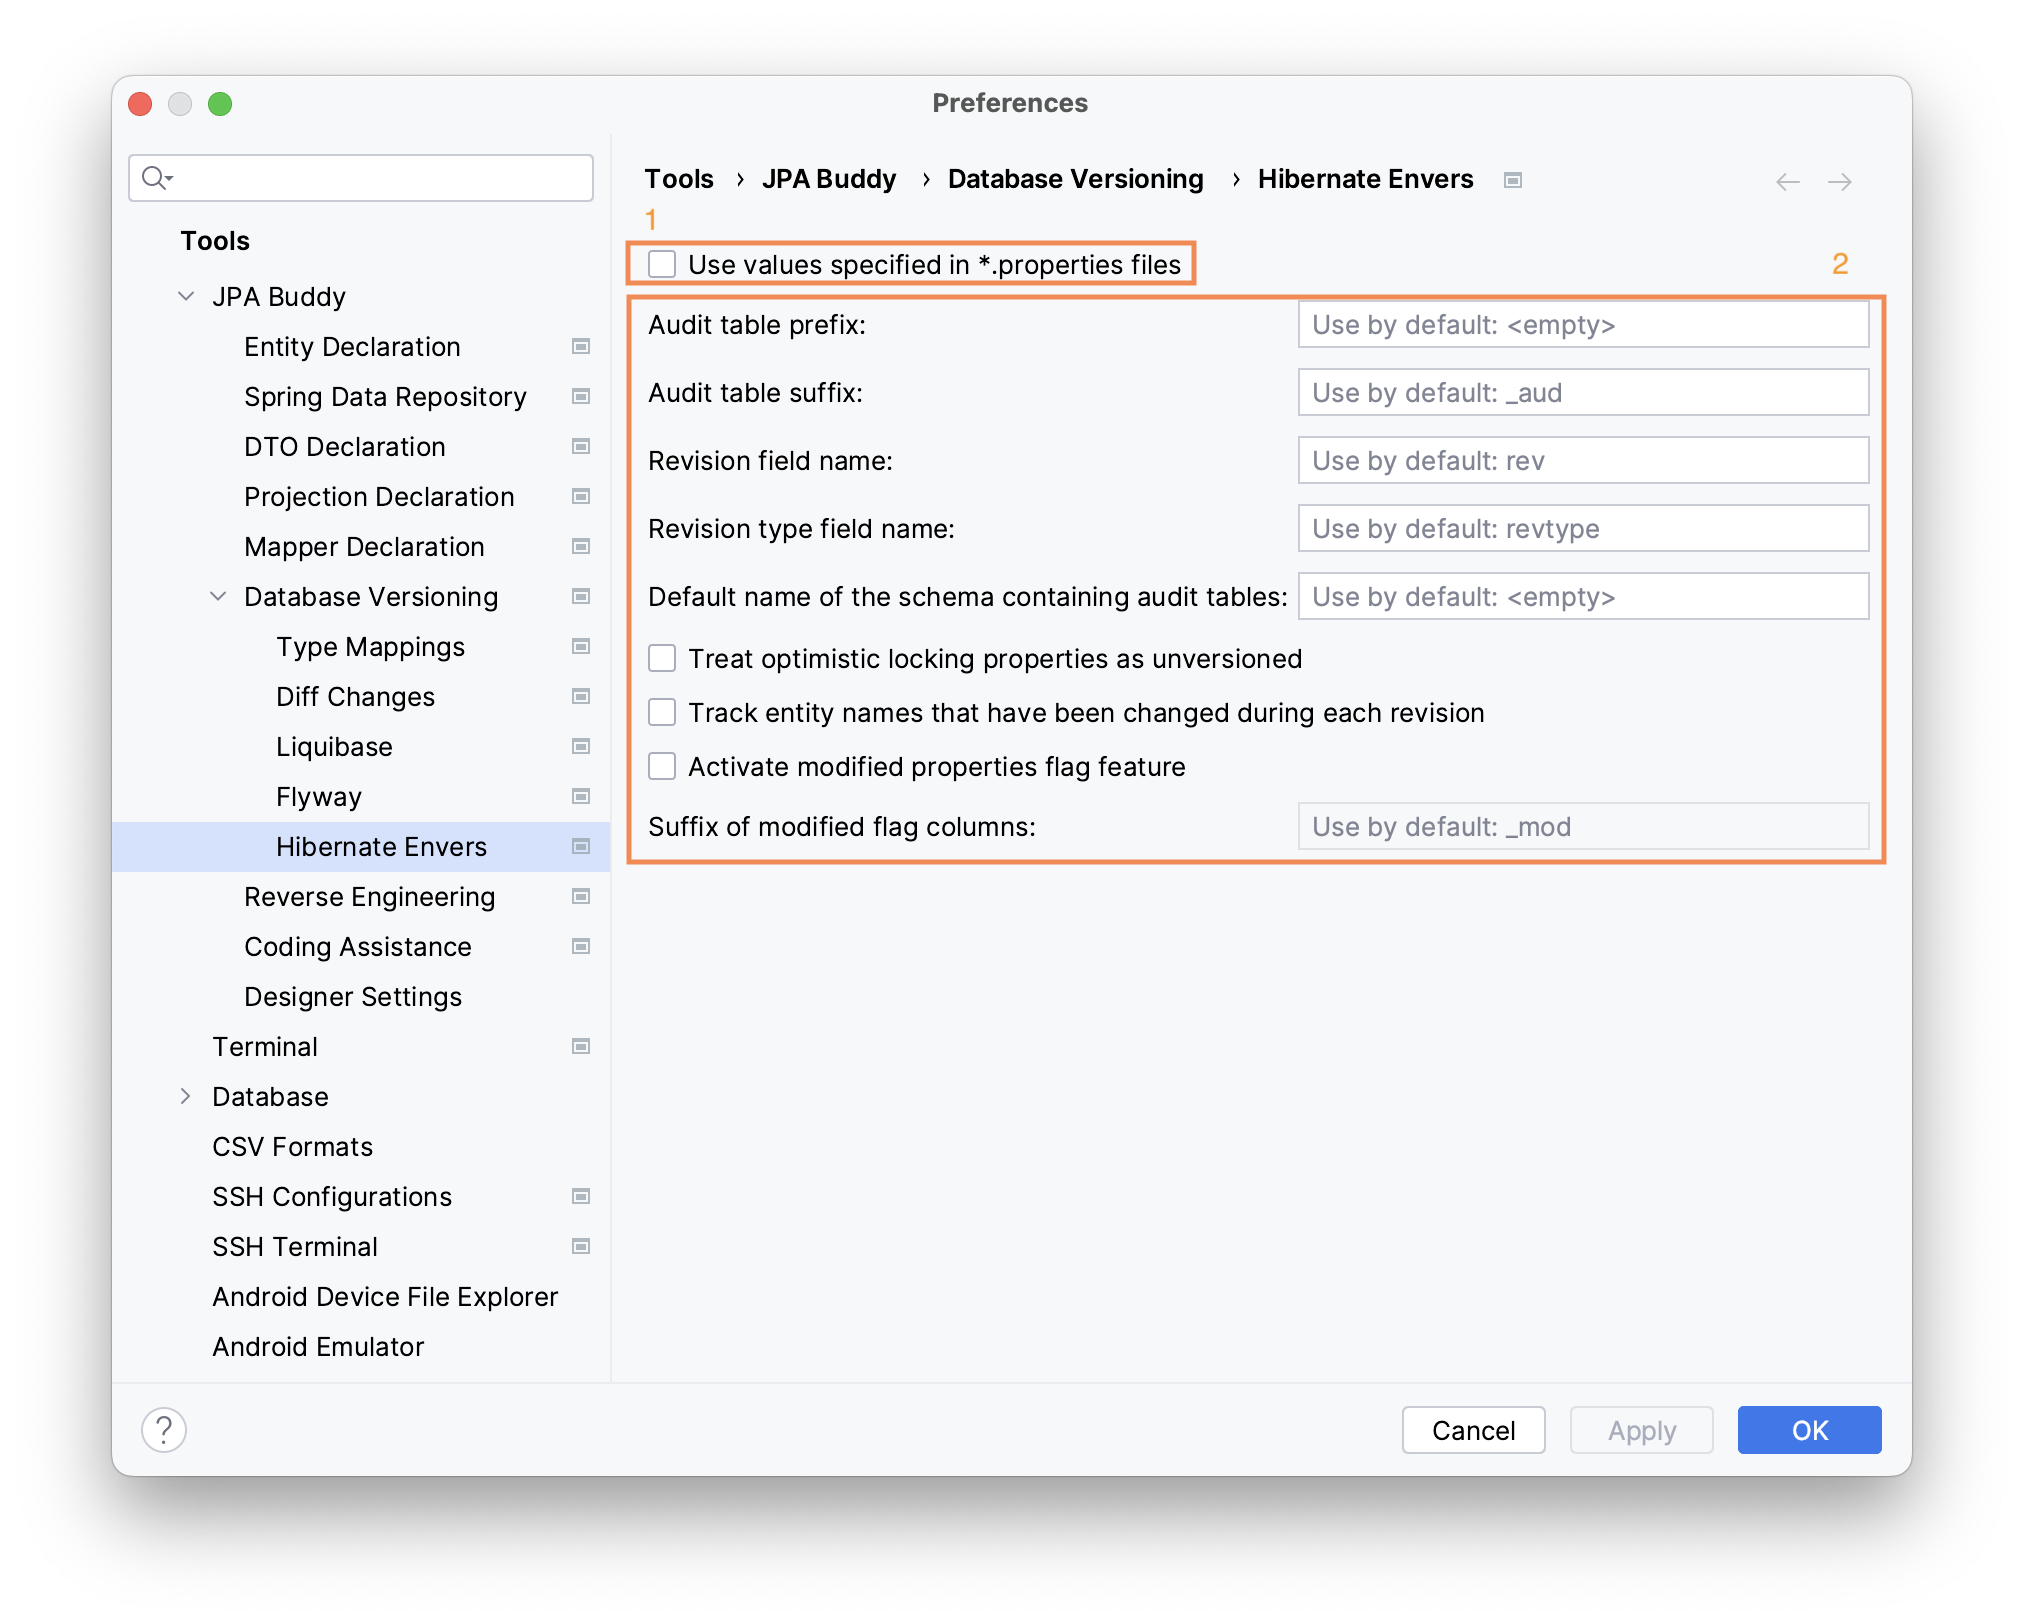This screenshot has width=2024, height=1624.
Task: Check Treat optimistic locking properties as unversioned
Action: click(662, 658)
